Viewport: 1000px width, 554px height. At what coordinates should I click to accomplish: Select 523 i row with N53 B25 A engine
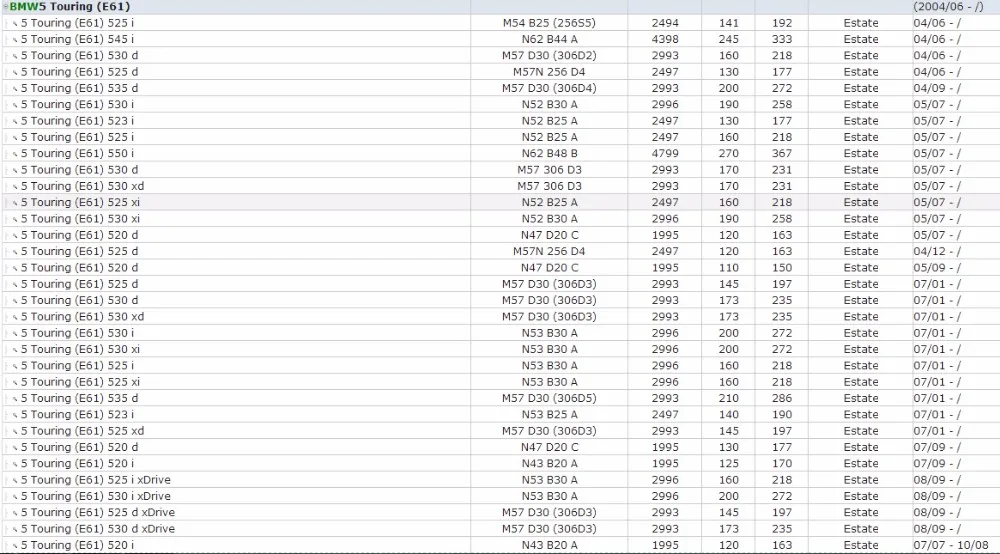click(x=500, y=414)
